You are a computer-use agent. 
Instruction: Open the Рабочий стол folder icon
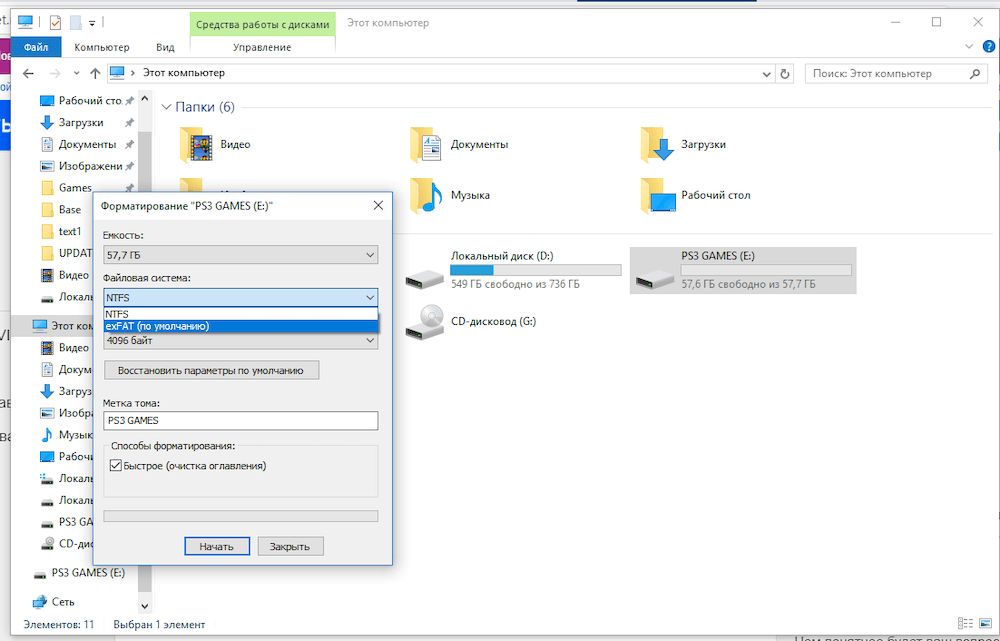656,196
